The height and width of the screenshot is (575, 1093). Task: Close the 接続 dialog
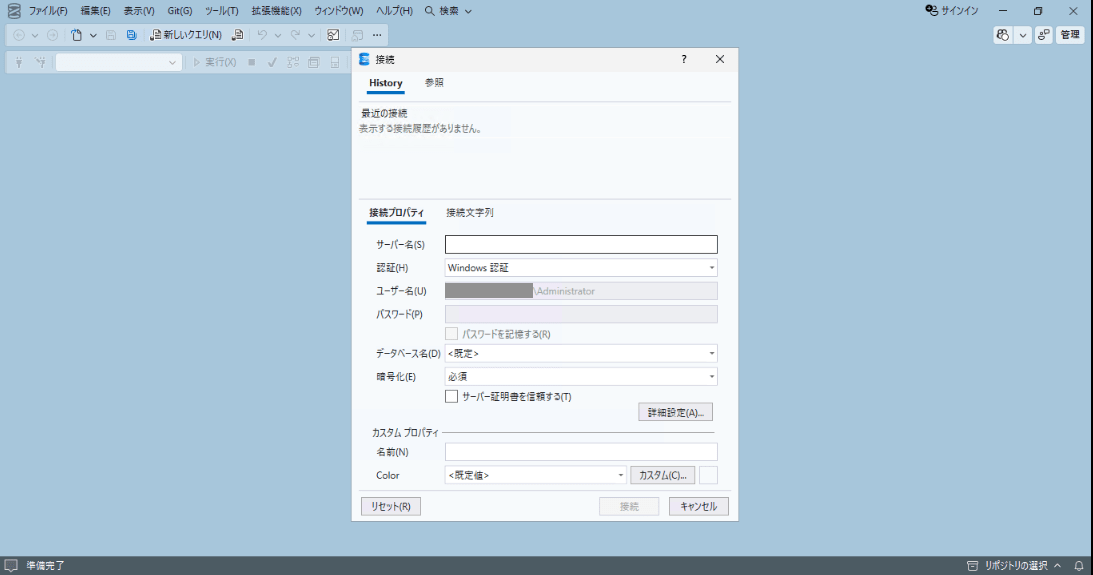(720, 59)
